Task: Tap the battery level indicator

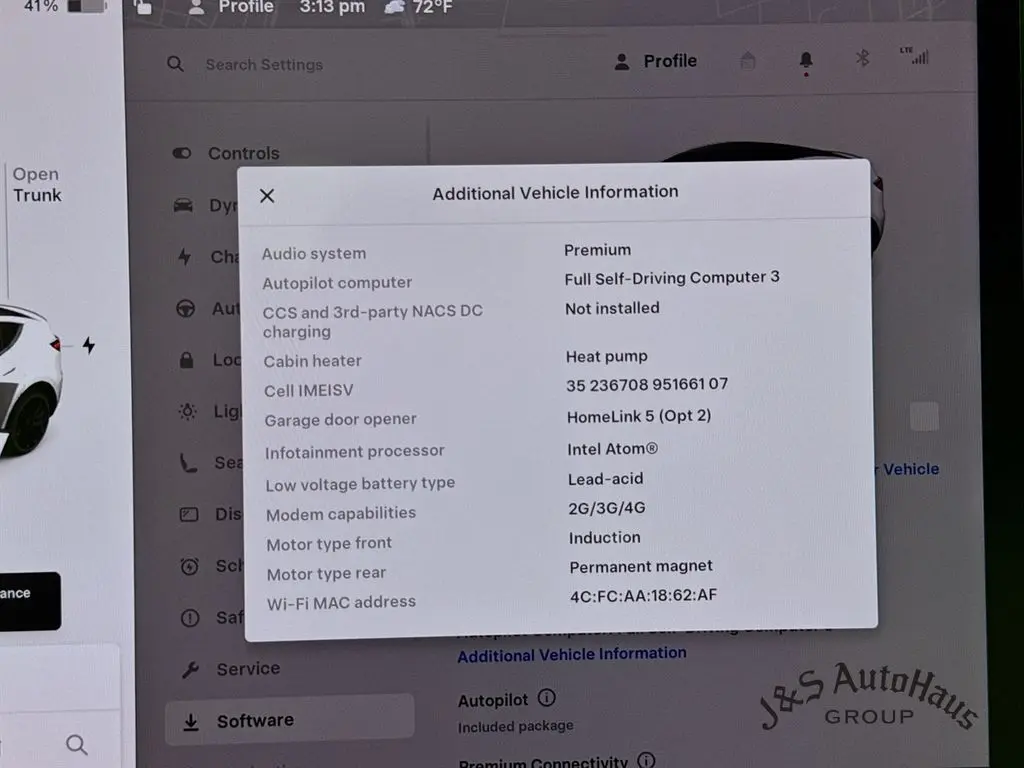Action: (x=87, y=7)
